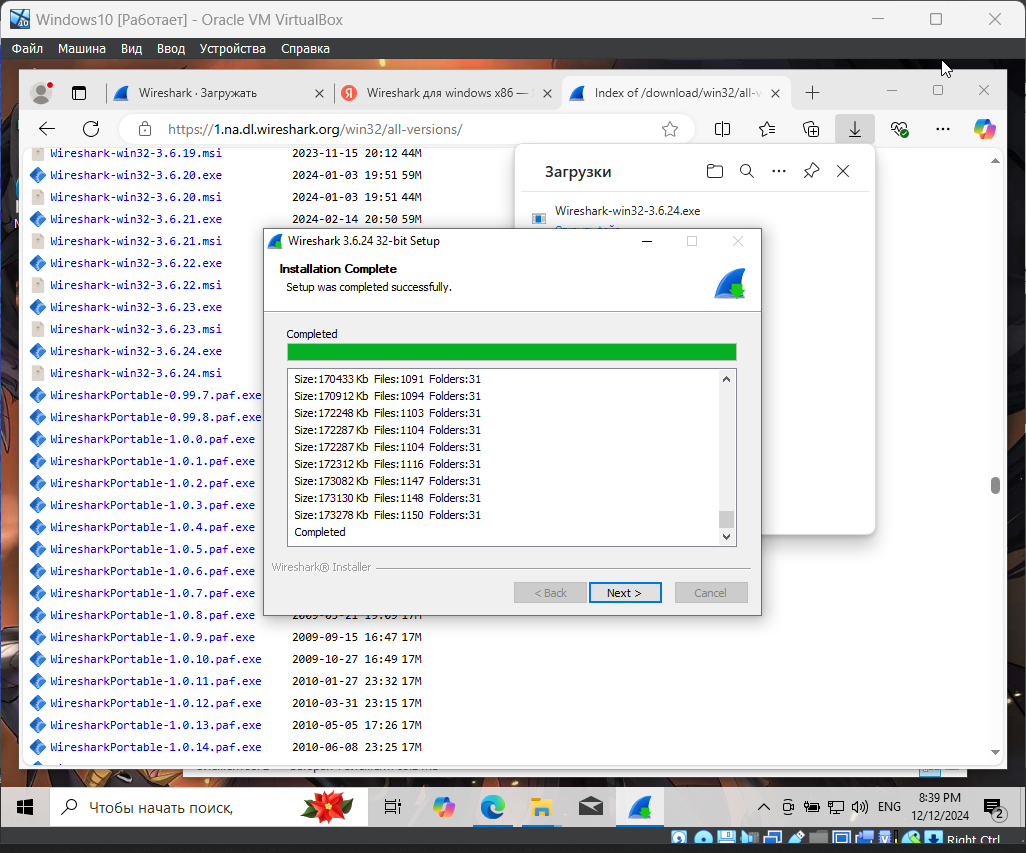1026x853 pixels.
Task: Open VirtualBox Машина menu
Action: [x=82, y=48]
